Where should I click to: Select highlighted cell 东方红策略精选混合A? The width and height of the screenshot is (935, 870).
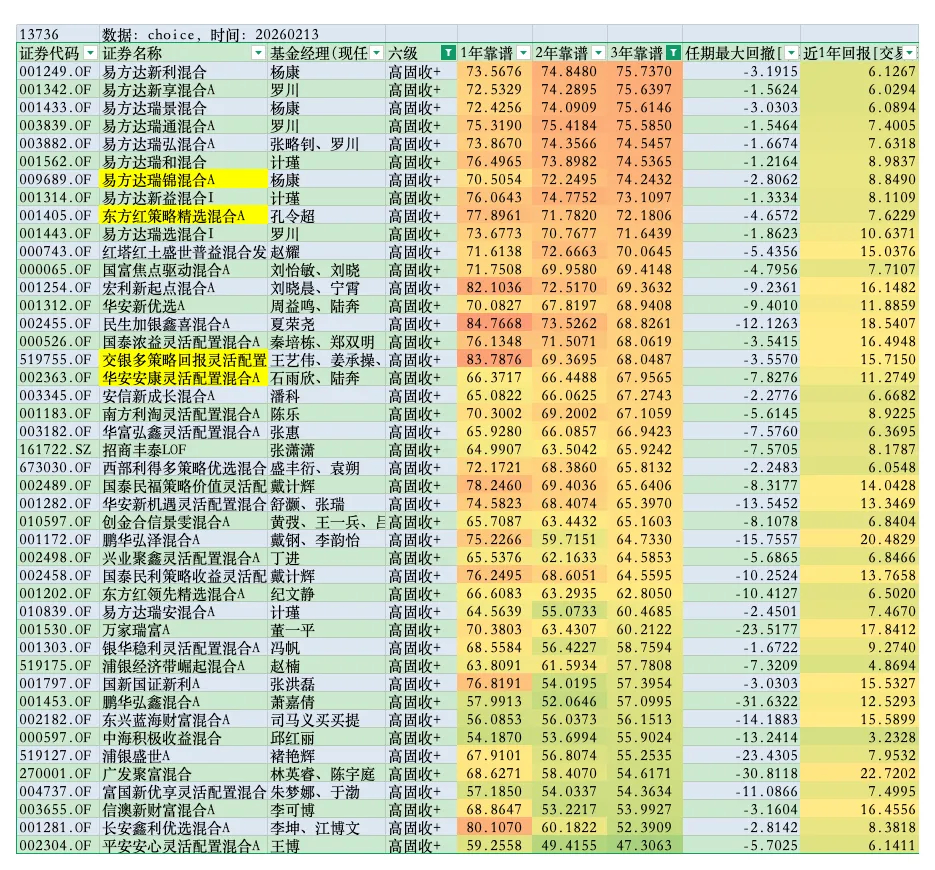[183, 216]
